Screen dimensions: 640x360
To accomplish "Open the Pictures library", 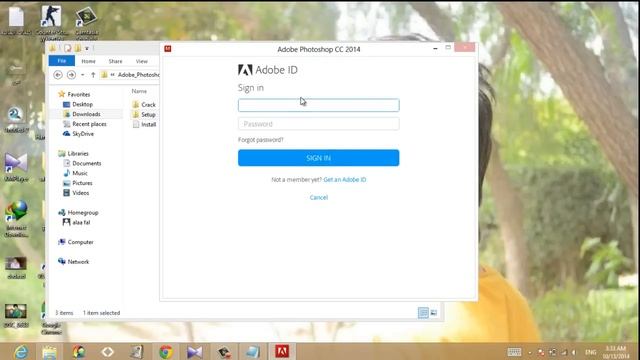I will pyautogui.click(x=82, y=183).
